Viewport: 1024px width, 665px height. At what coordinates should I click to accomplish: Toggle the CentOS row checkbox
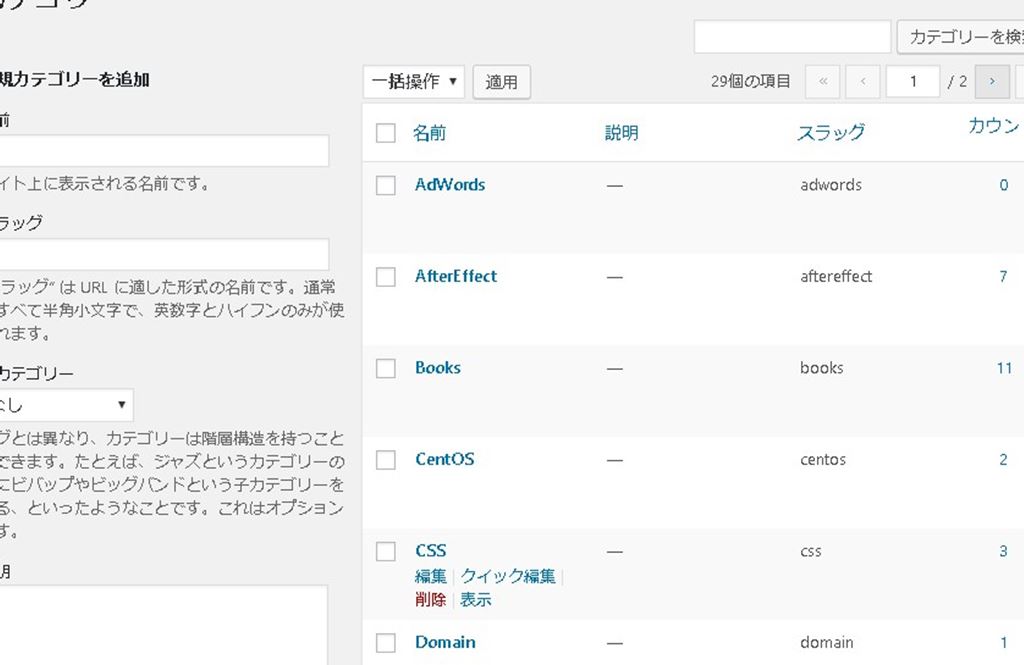386,460
